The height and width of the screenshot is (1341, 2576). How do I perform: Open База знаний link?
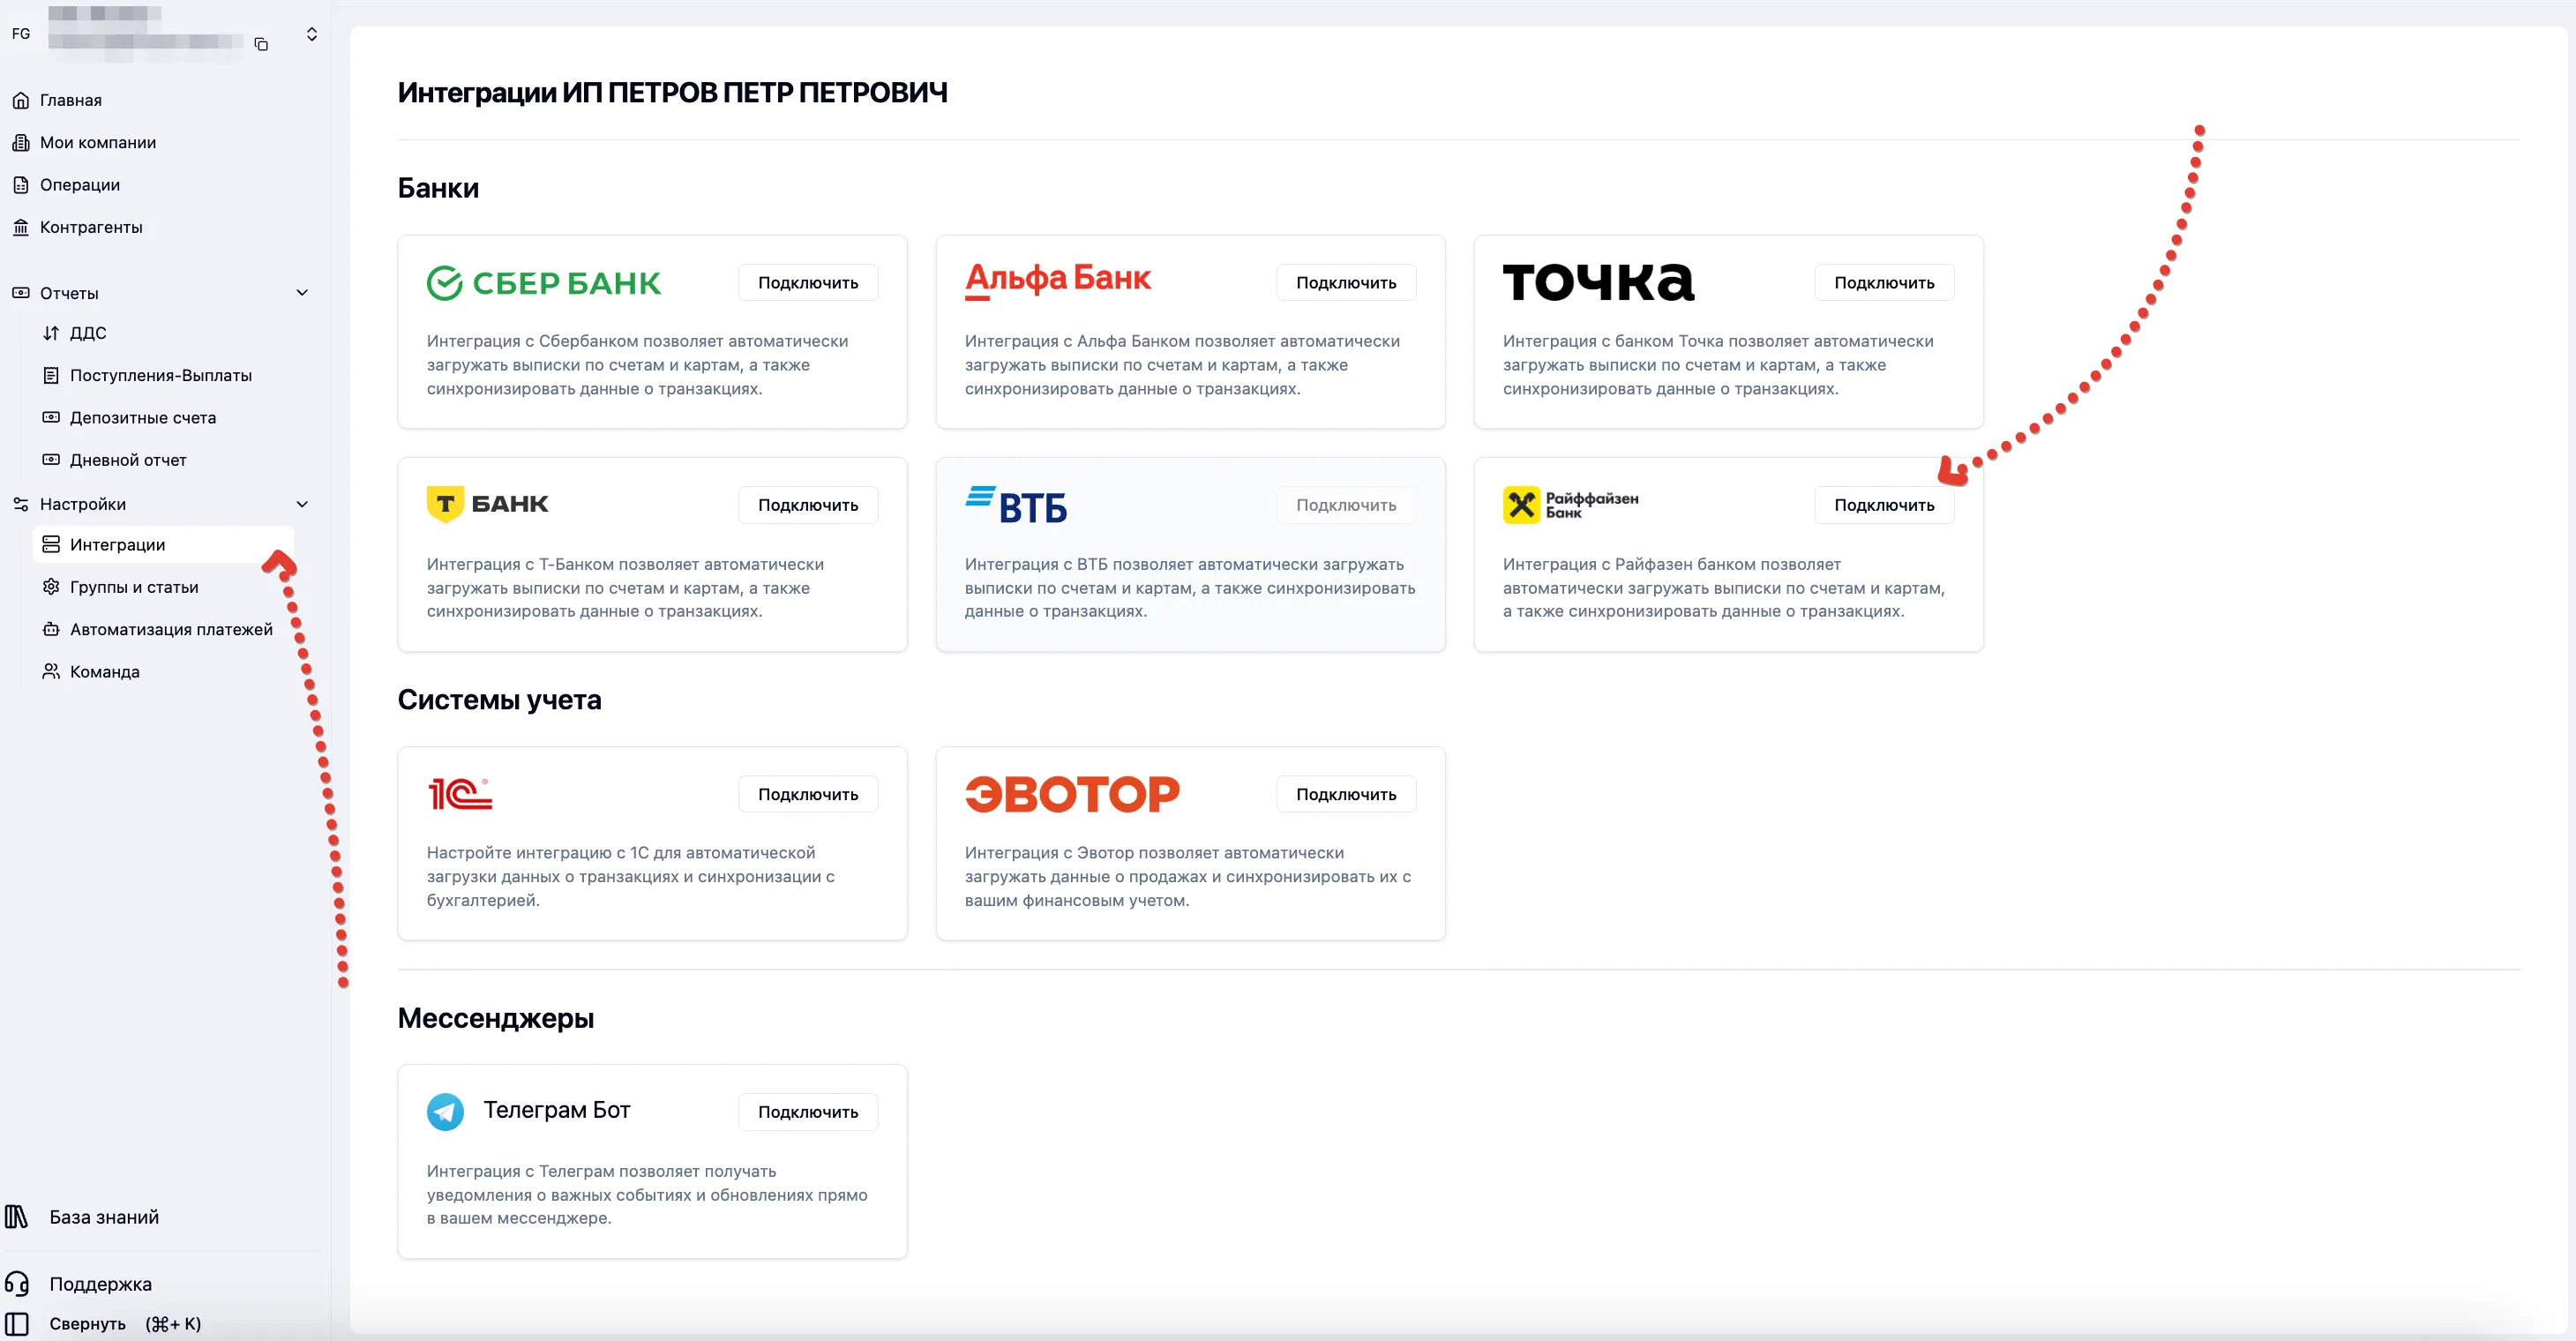[x=104, y=1217]
